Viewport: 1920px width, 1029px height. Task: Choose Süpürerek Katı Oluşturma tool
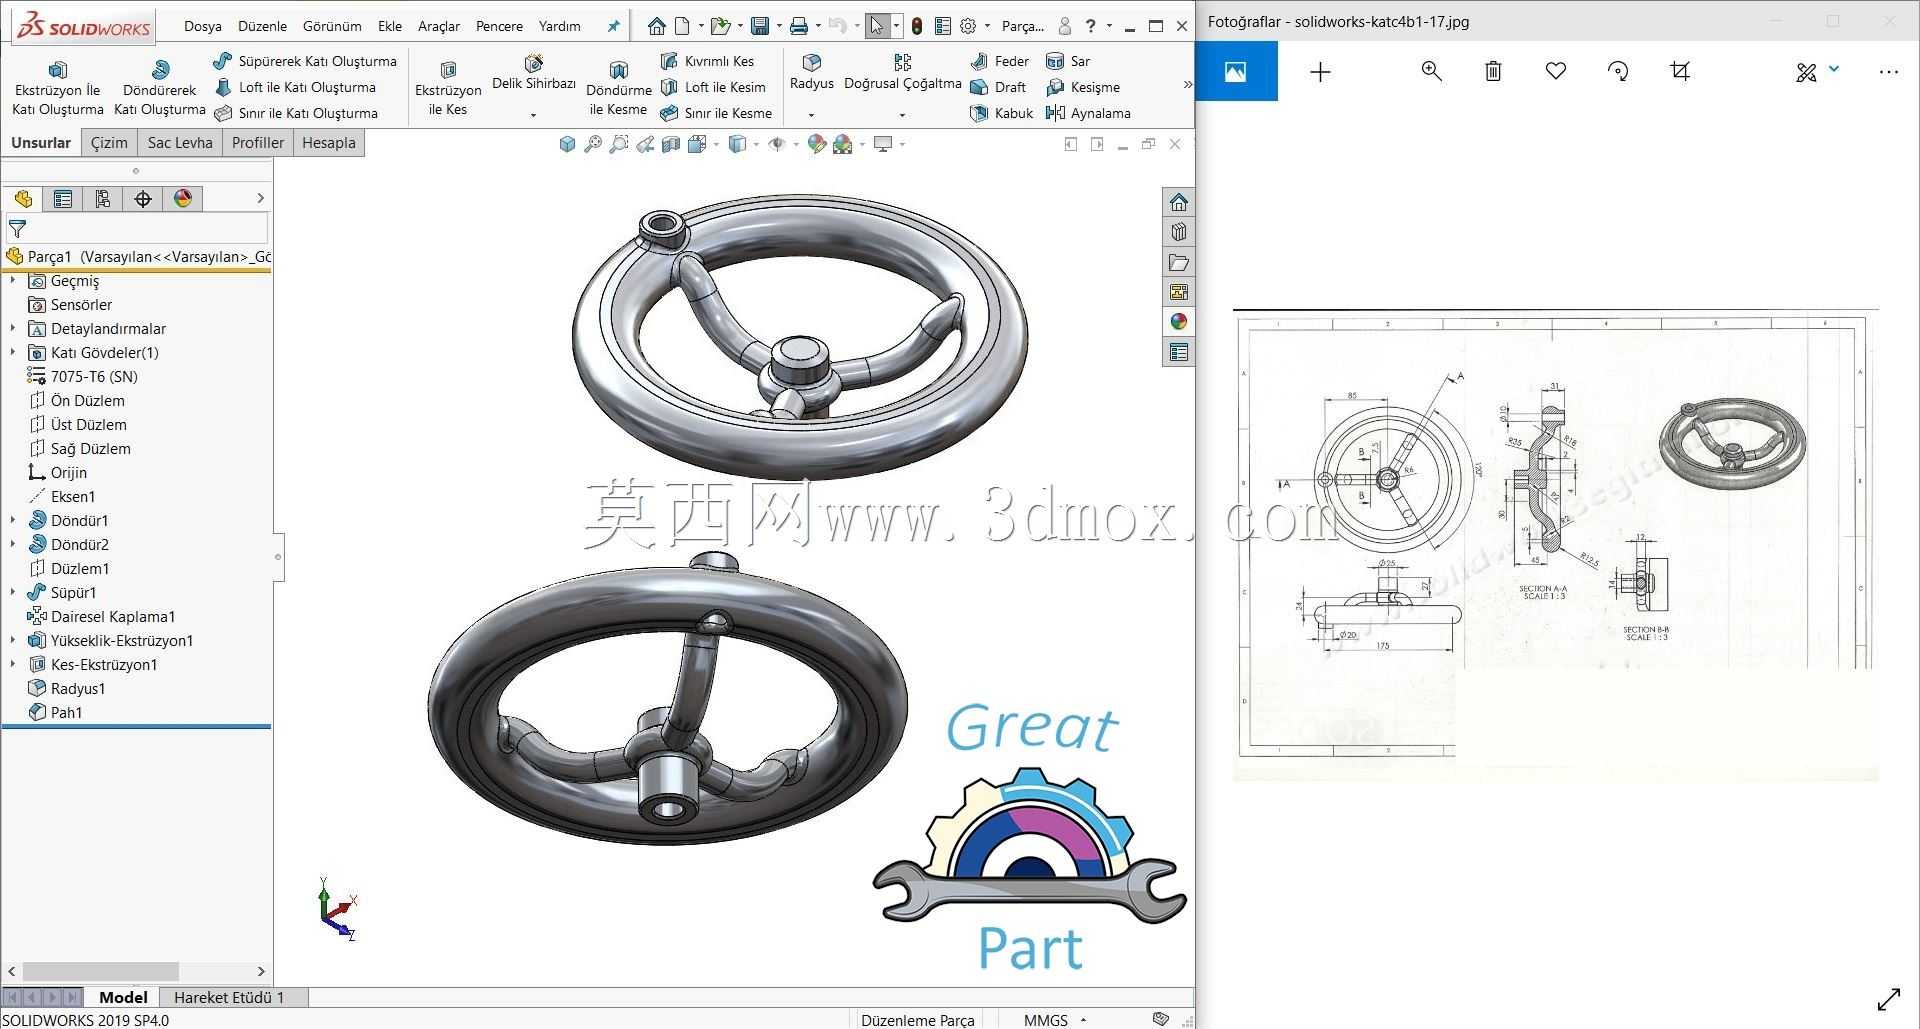306,61
